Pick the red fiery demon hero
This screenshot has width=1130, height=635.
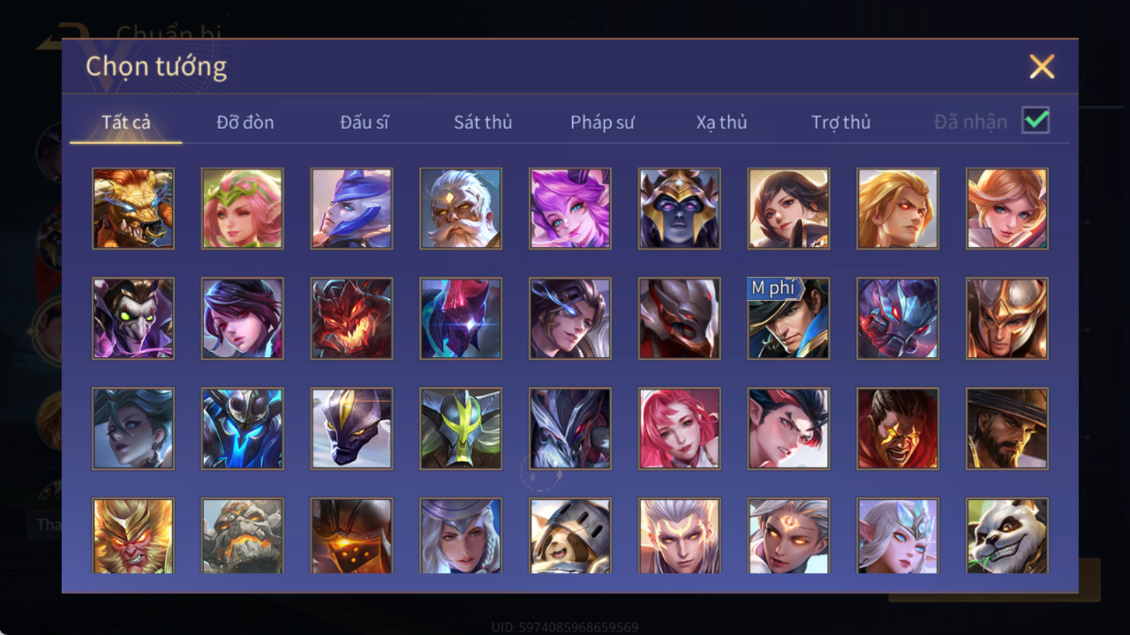[352, 319]
